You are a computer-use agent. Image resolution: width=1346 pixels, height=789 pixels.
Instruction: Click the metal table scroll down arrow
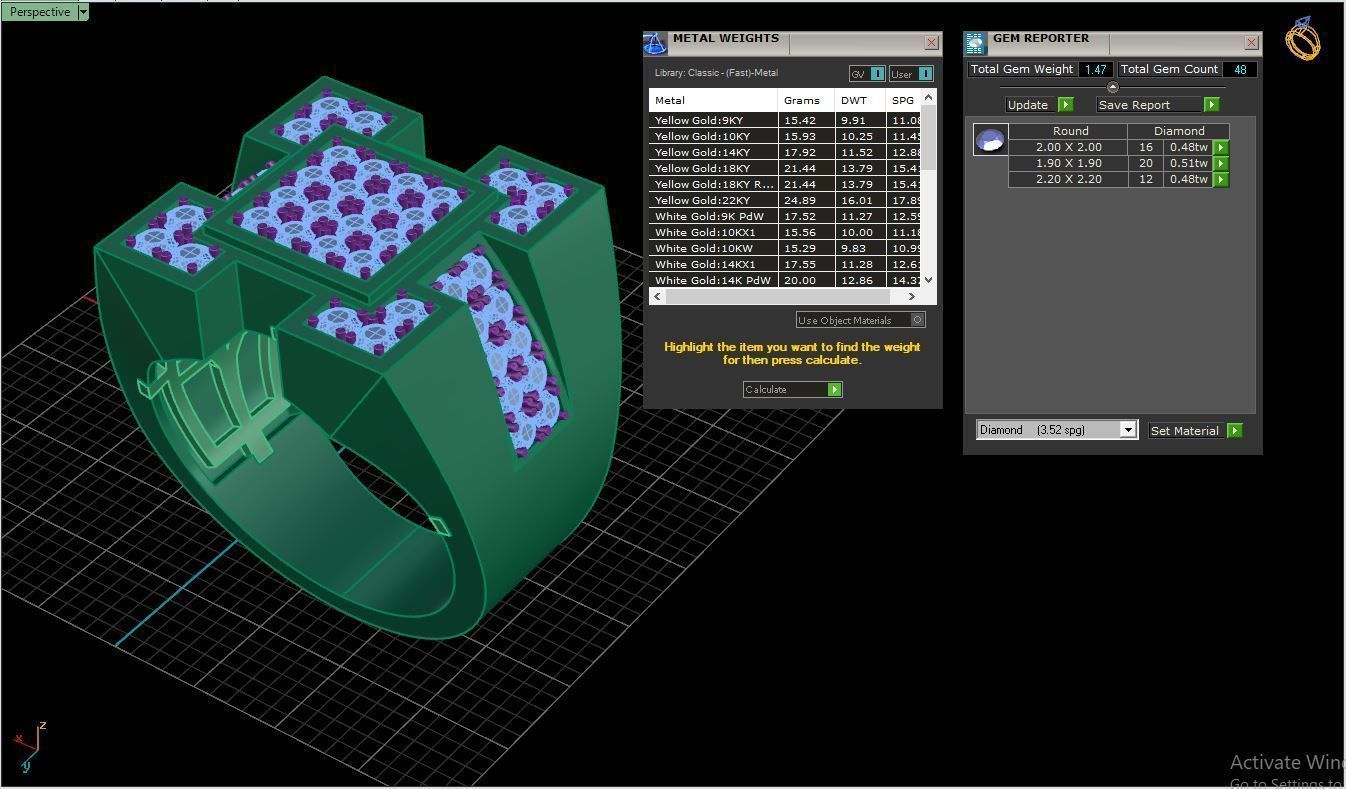click(x=928, y=280)
